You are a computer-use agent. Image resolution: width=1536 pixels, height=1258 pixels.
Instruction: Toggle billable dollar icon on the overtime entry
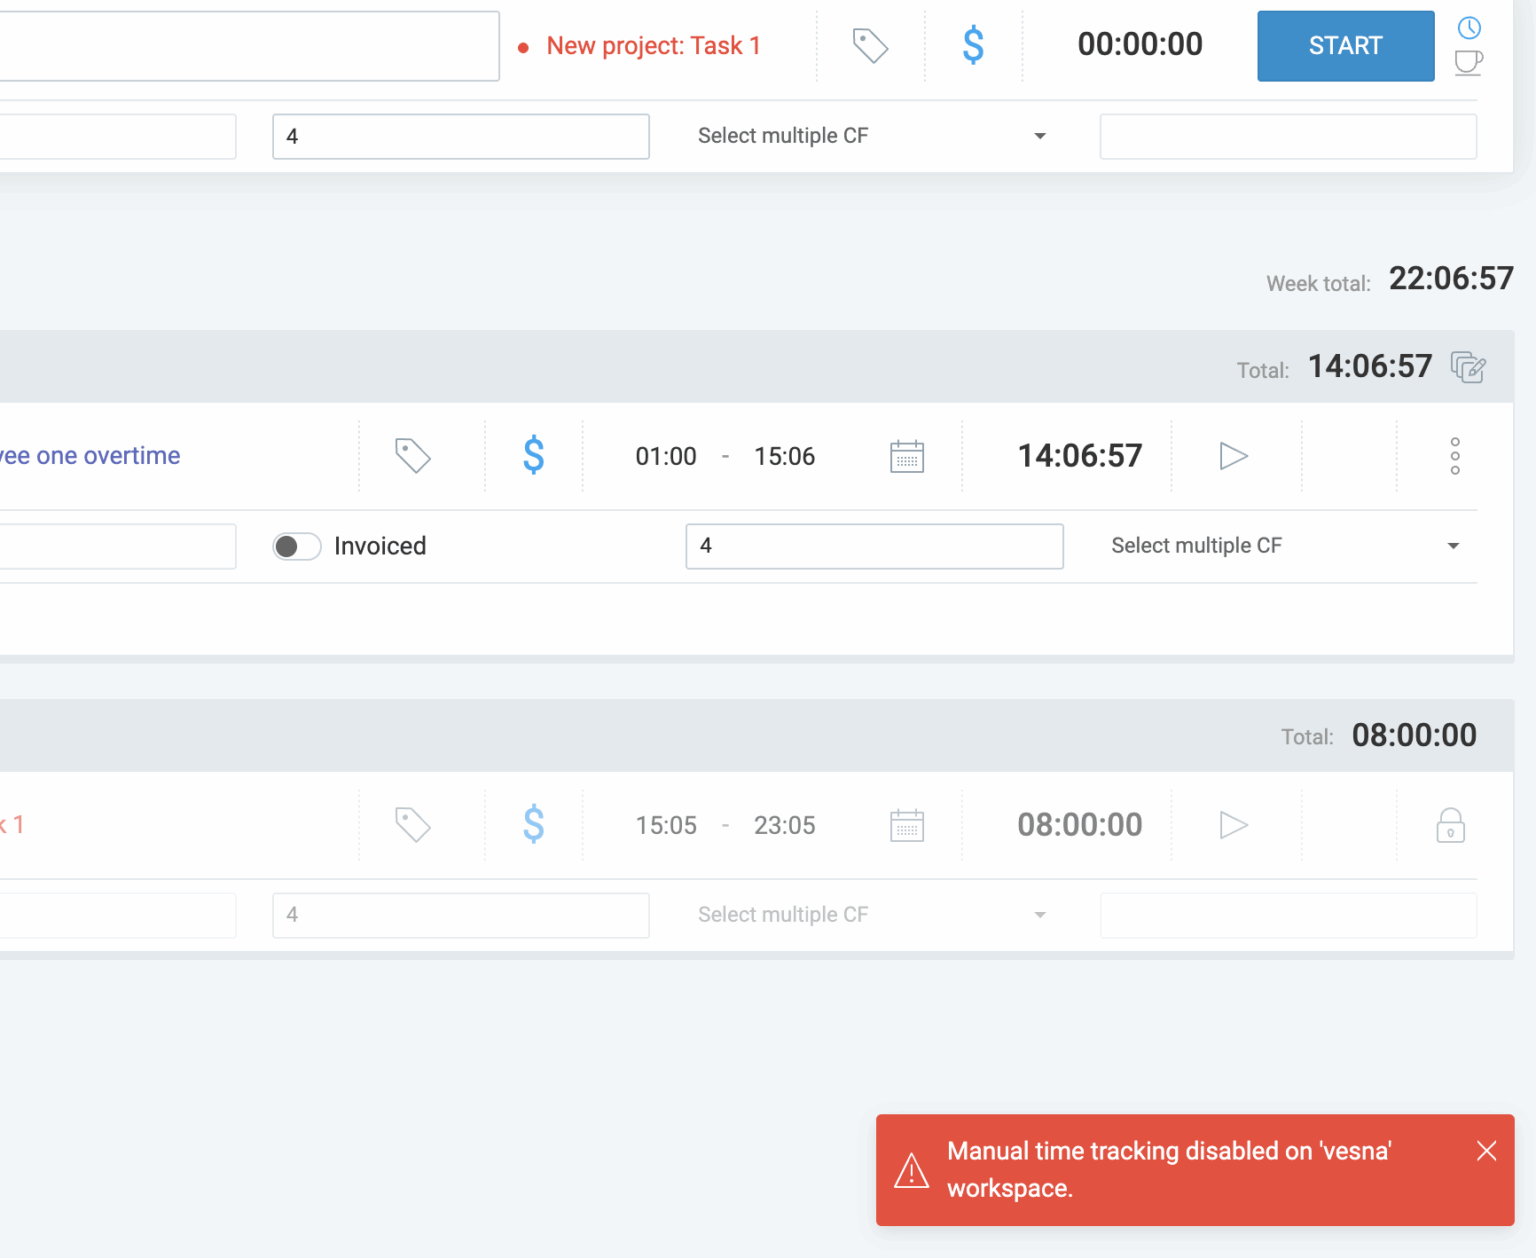tap(534, 456)
